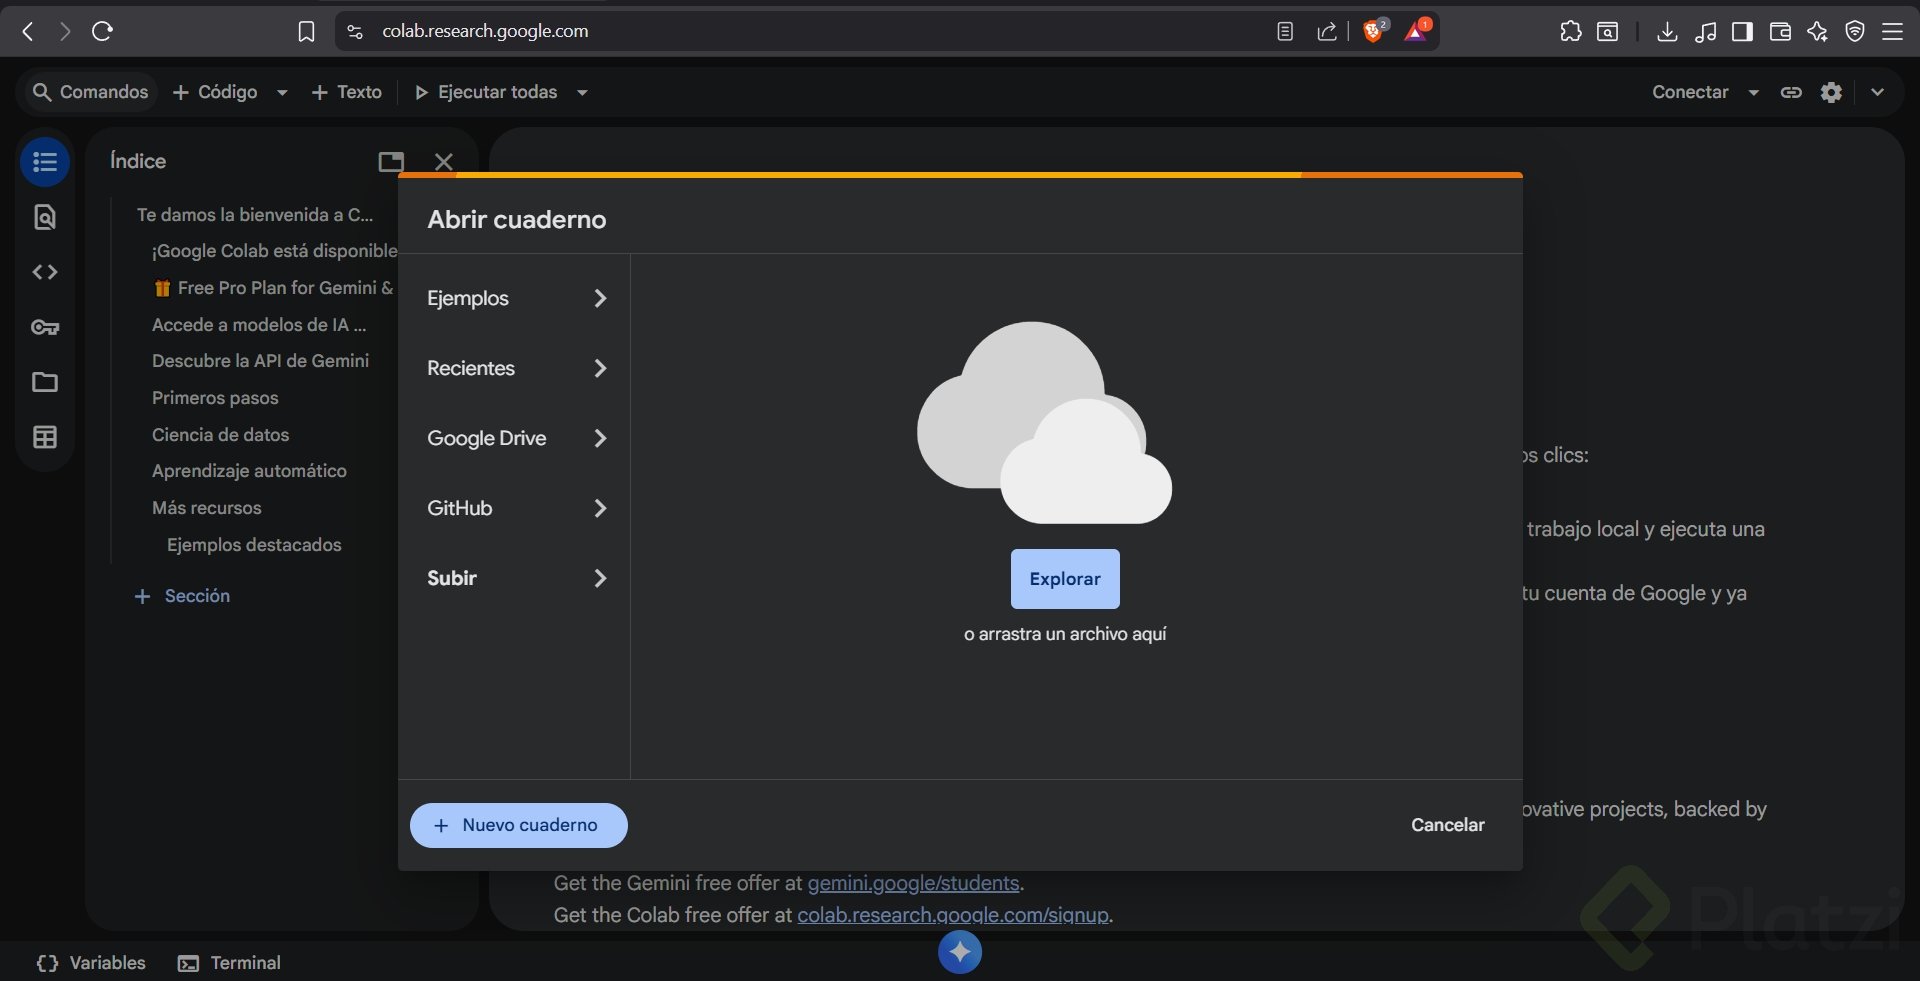Image resolution: width=1920 pixels, height=981 pixels.
Task: Open the find and replace sidebar icon
Action: point(45,217)
